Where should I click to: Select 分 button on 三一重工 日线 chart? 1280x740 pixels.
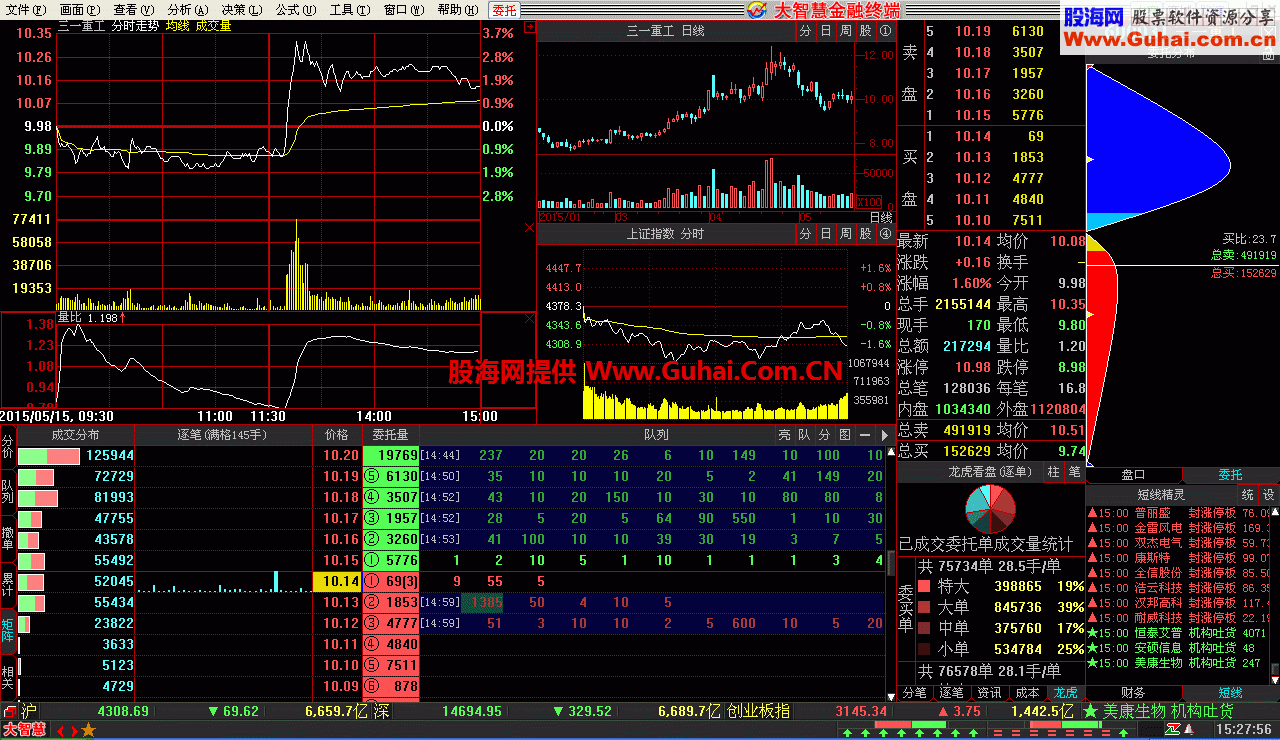pos(806,31)
